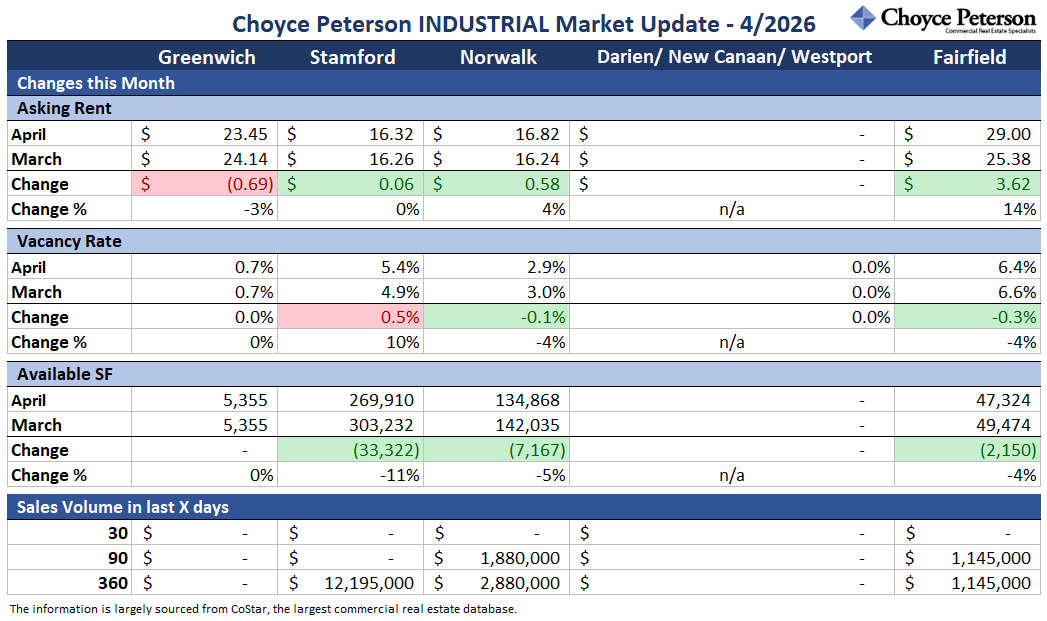Select Stamford April vacancy rate 5.4%
This screenshot has height=621, width=1047.
point(351,267)
